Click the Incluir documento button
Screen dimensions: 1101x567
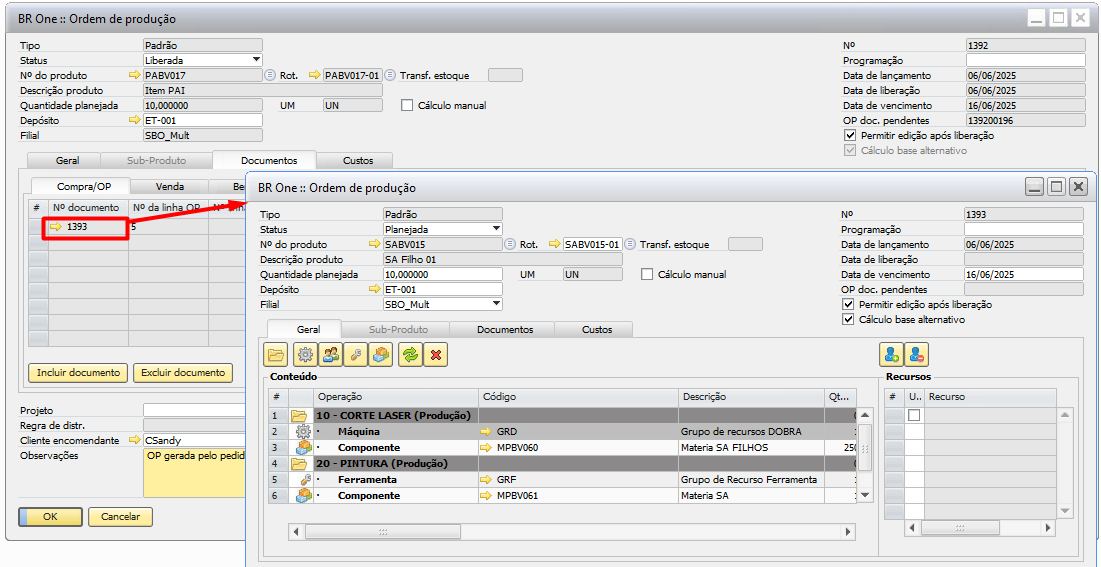tap(78, 372)
